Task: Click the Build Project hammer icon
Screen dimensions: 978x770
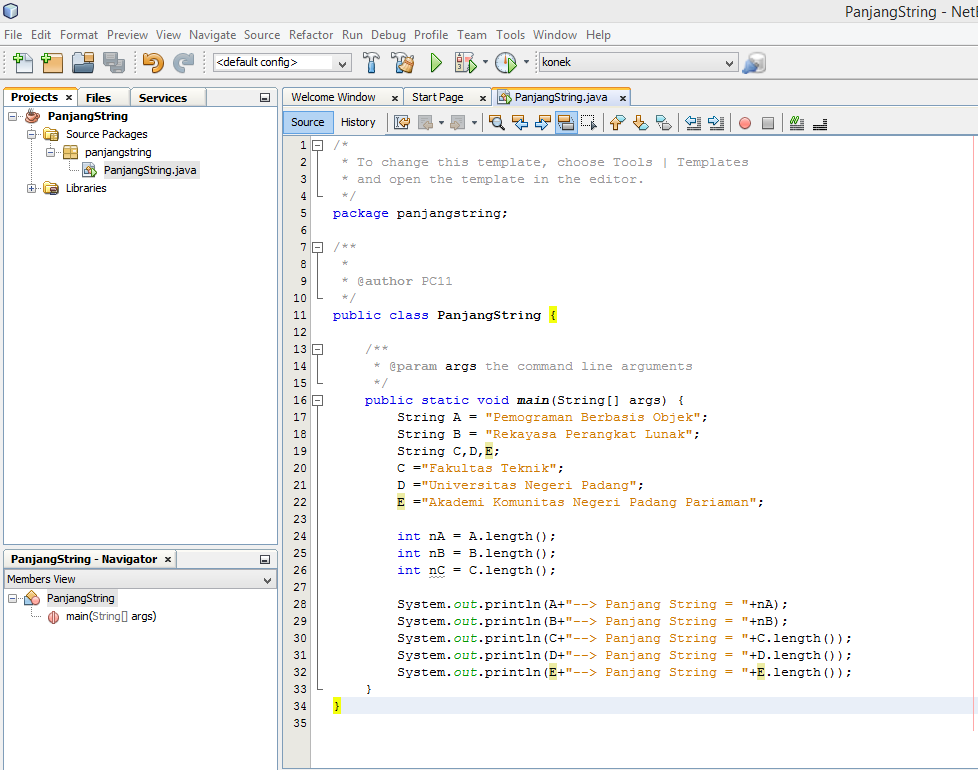Action: click(x=371, y=62)
